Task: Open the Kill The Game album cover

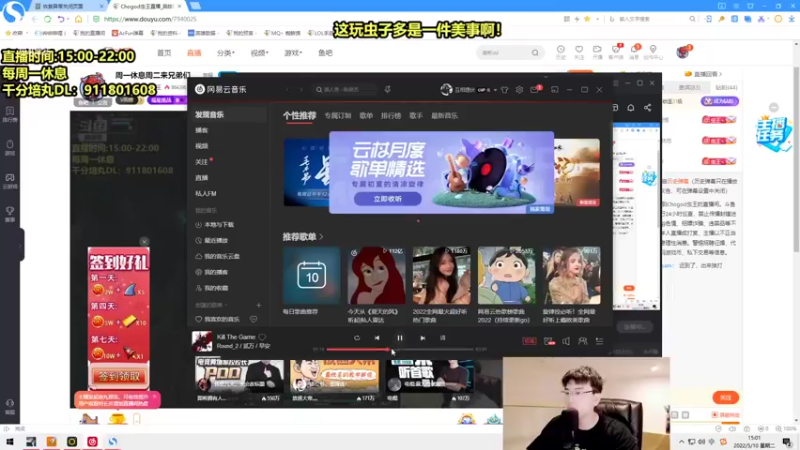Action: click(202, 341)
